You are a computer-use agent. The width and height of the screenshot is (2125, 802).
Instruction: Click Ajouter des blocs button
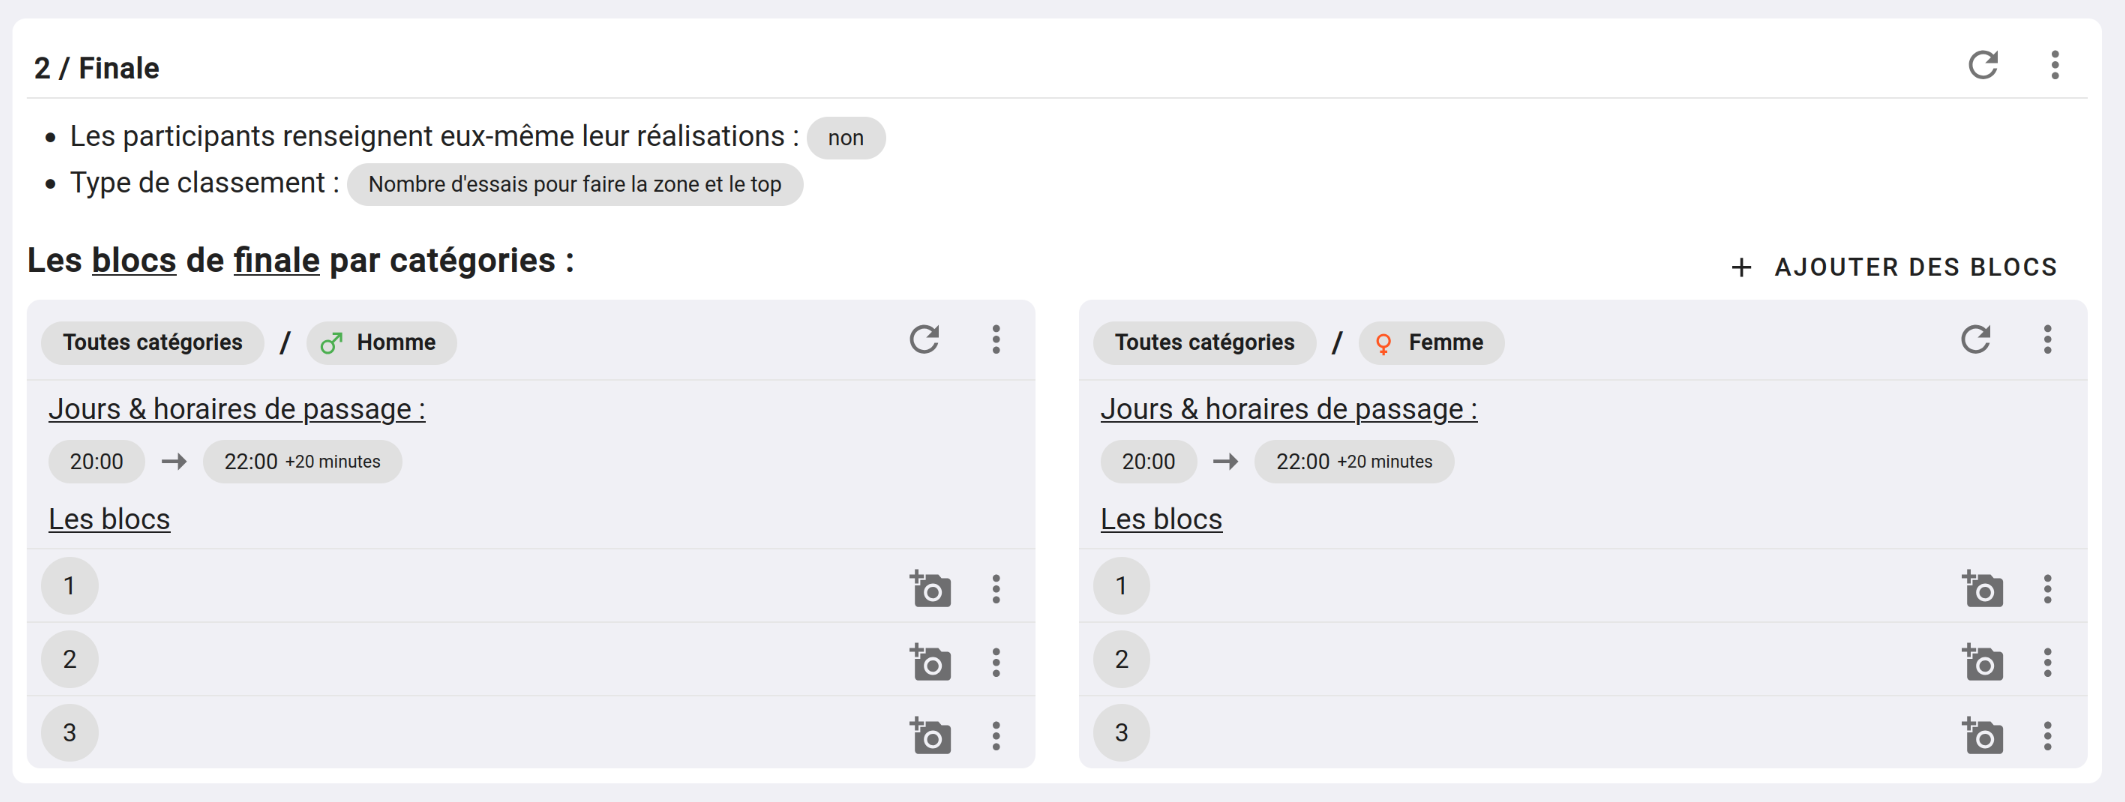pos(1895,267)
